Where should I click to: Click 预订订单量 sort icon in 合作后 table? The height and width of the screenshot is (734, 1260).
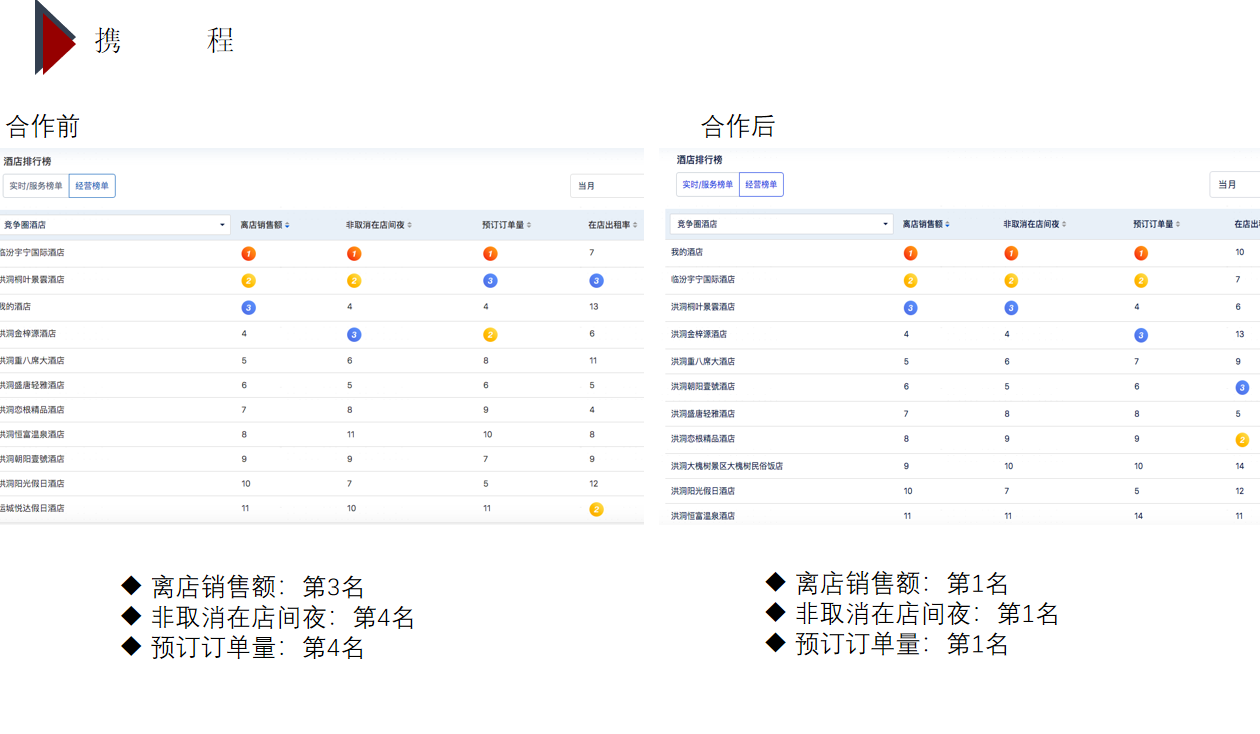1178,224
